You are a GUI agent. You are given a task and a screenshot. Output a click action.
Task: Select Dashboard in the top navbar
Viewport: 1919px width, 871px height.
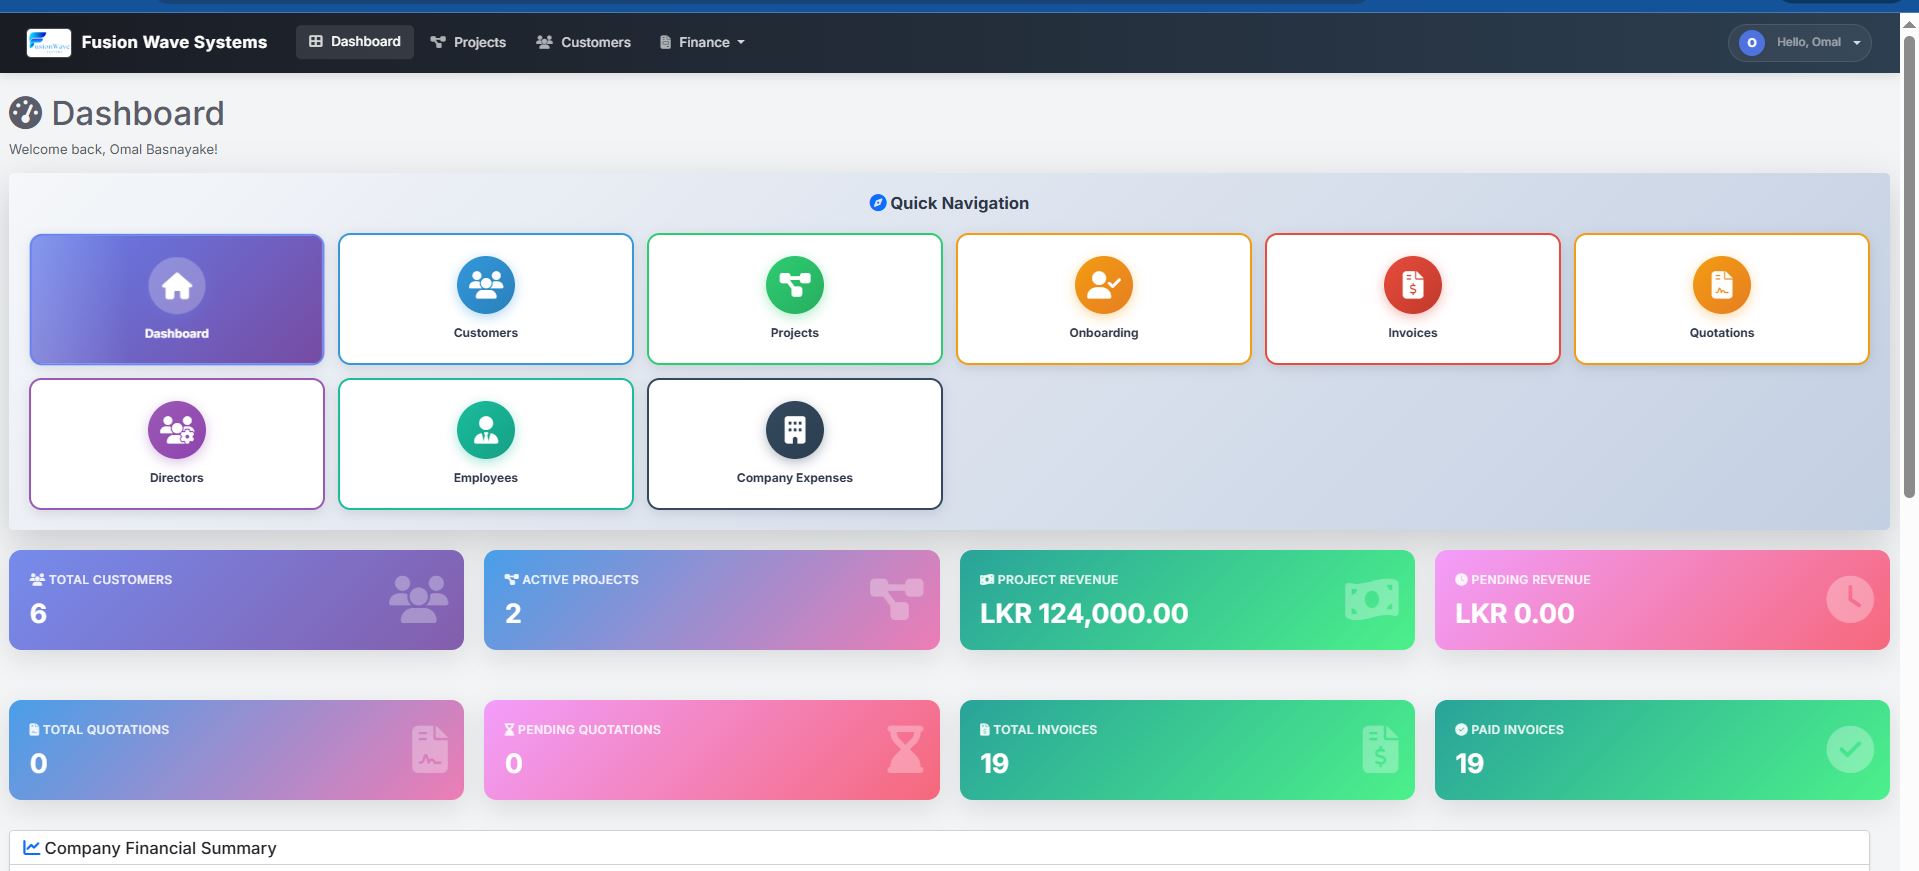pos(355,42)
